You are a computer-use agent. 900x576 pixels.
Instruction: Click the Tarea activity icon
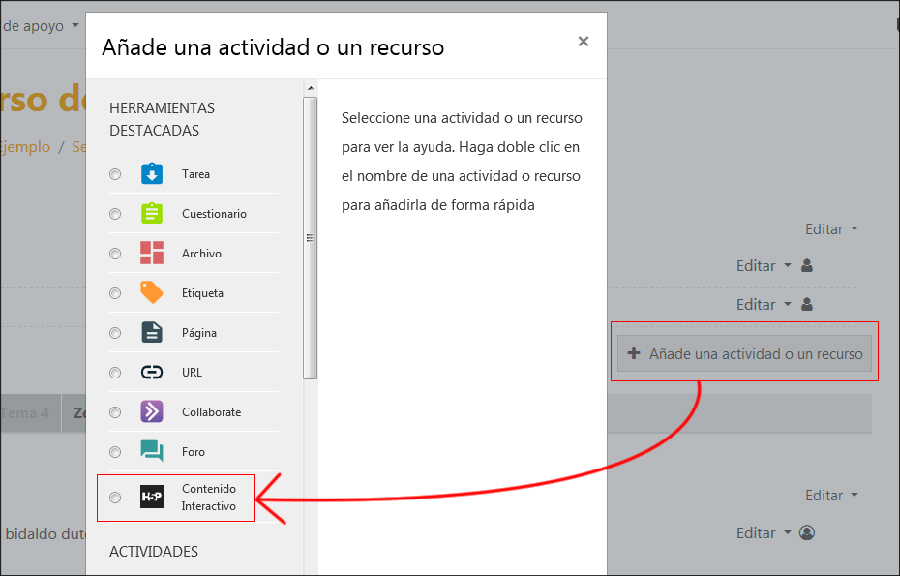(151, 174)
